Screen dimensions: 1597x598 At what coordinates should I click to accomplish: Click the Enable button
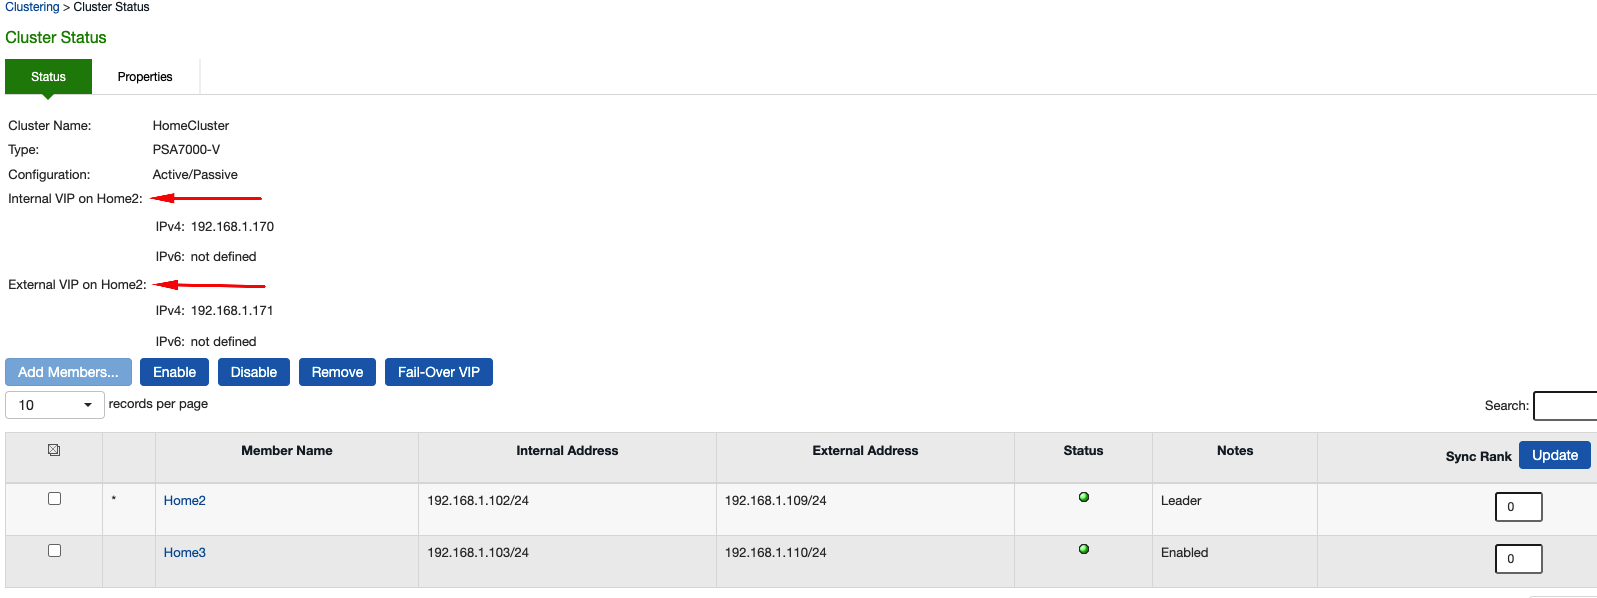click(x=174, y=371)
